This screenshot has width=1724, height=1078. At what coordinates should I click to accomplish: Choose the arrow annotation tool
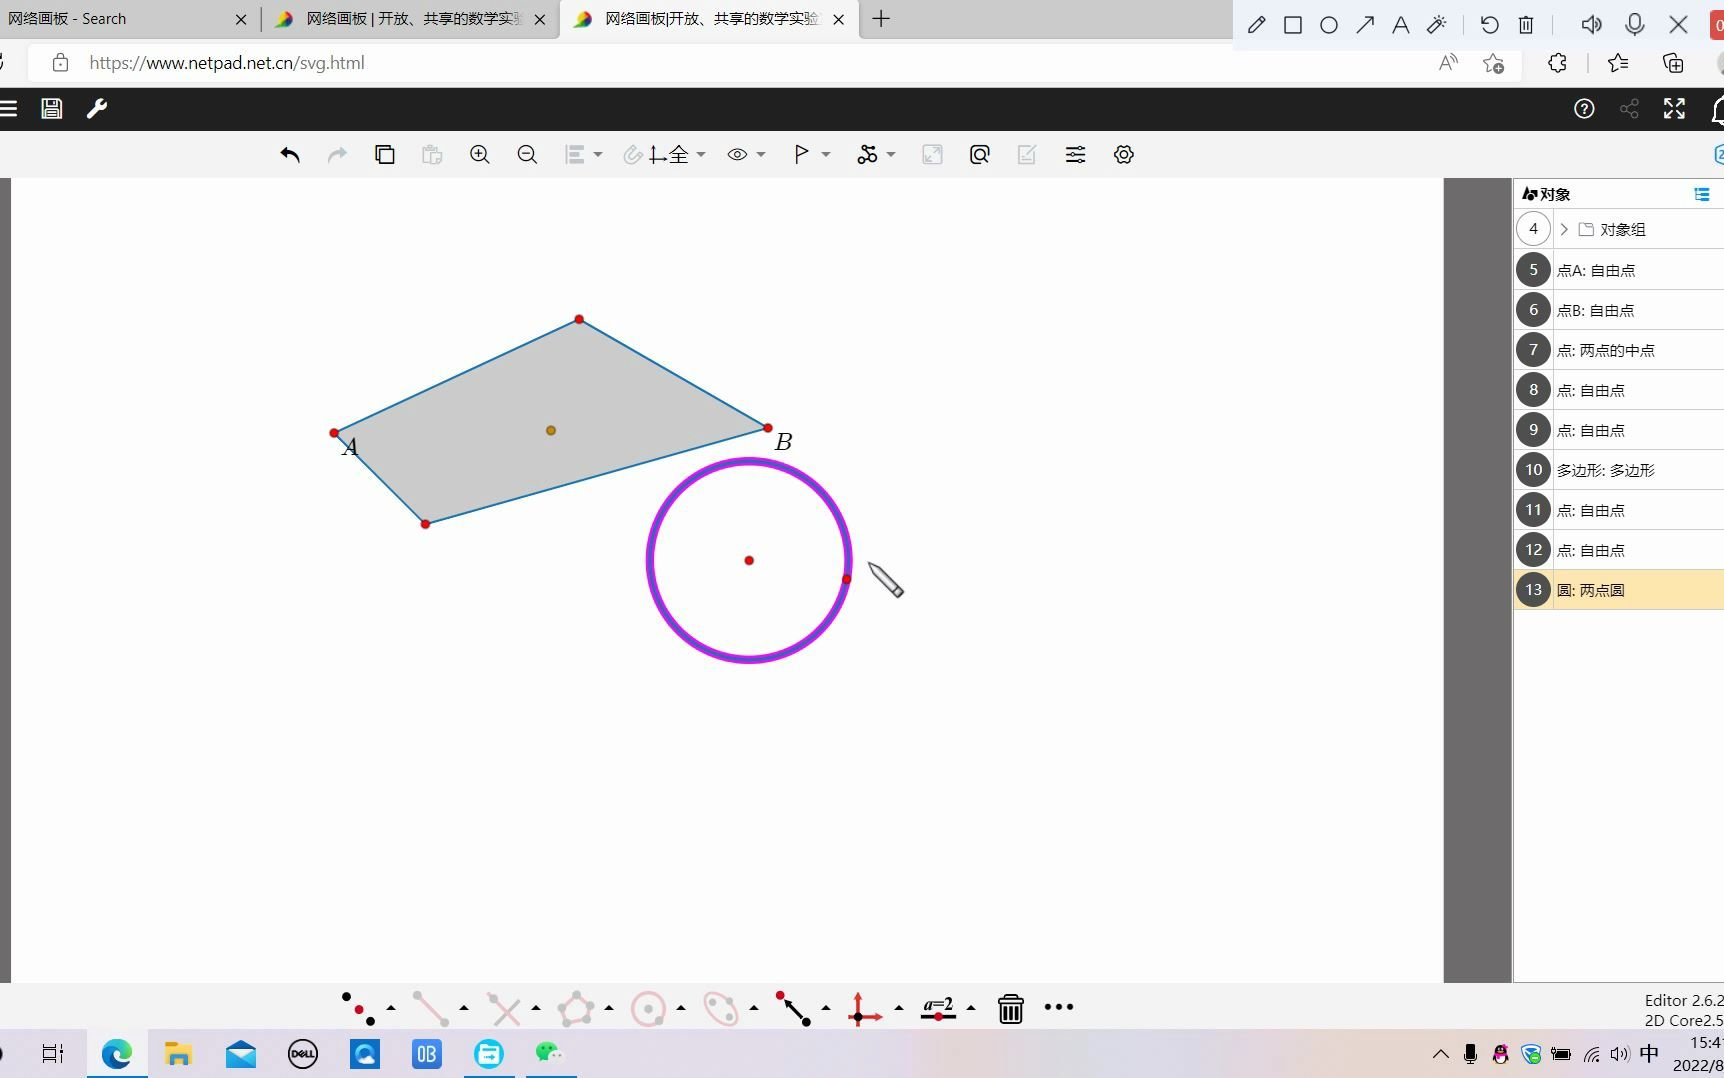coord(1365,25)
